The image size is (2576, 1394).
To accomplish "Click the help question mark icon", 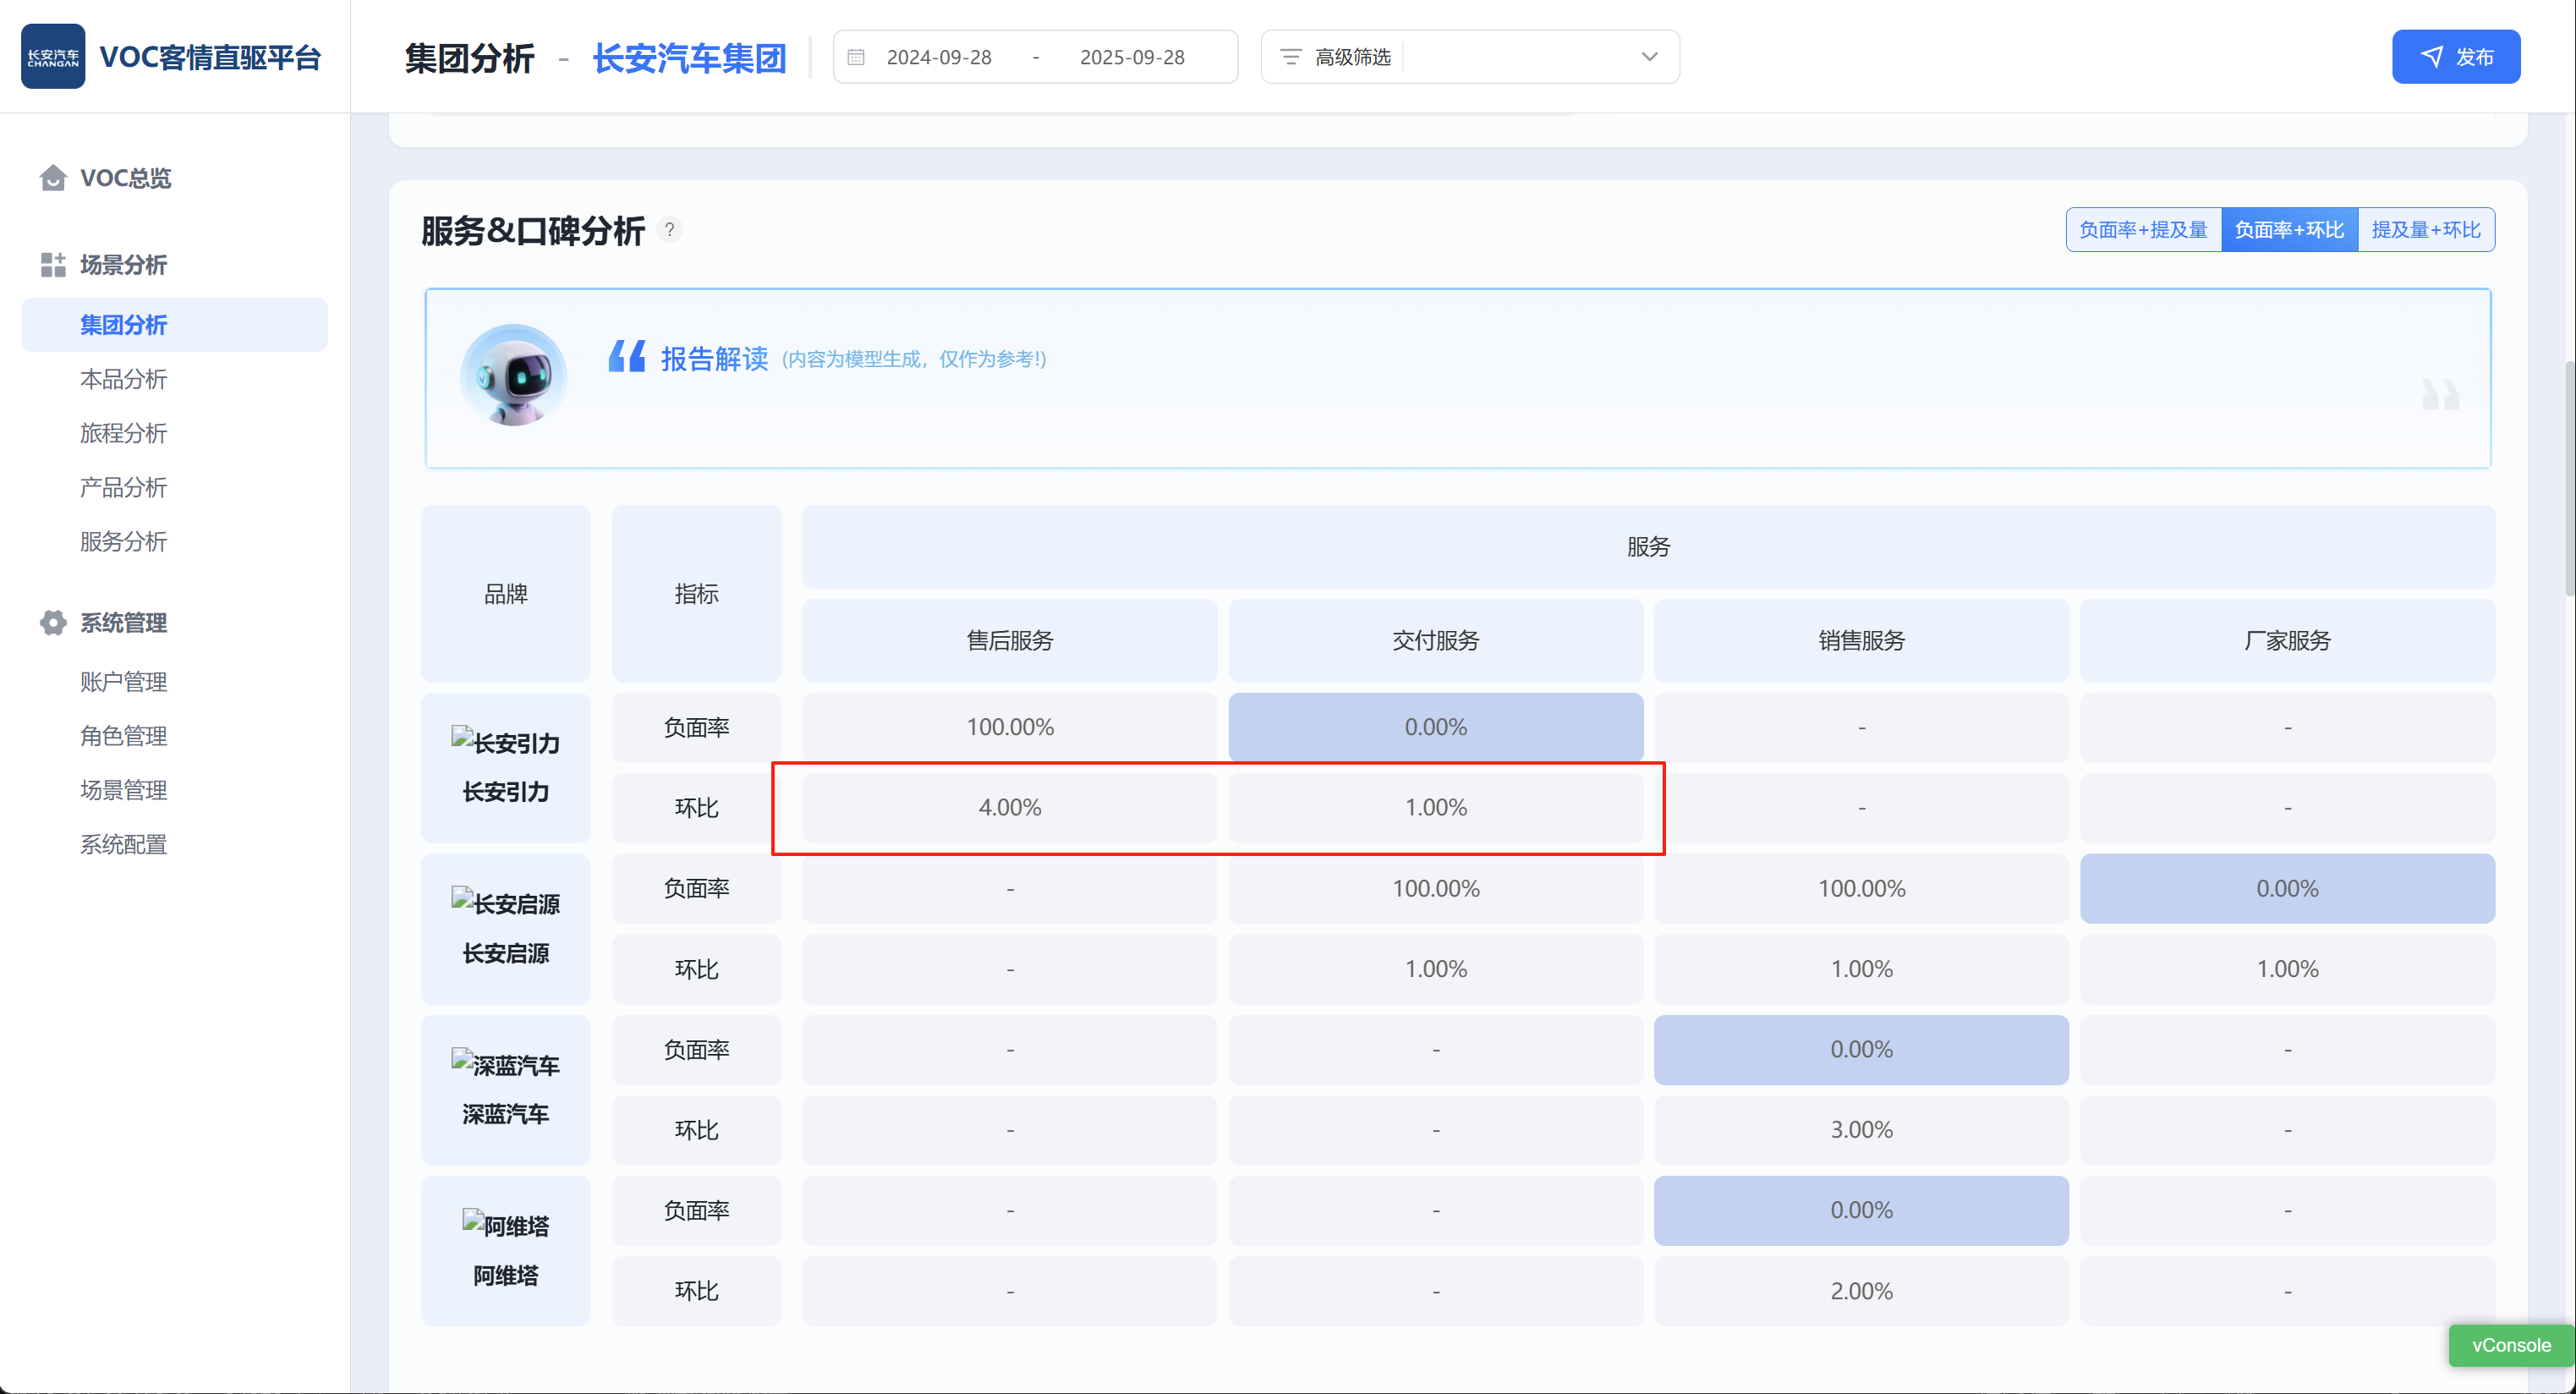I will [670, 230].
